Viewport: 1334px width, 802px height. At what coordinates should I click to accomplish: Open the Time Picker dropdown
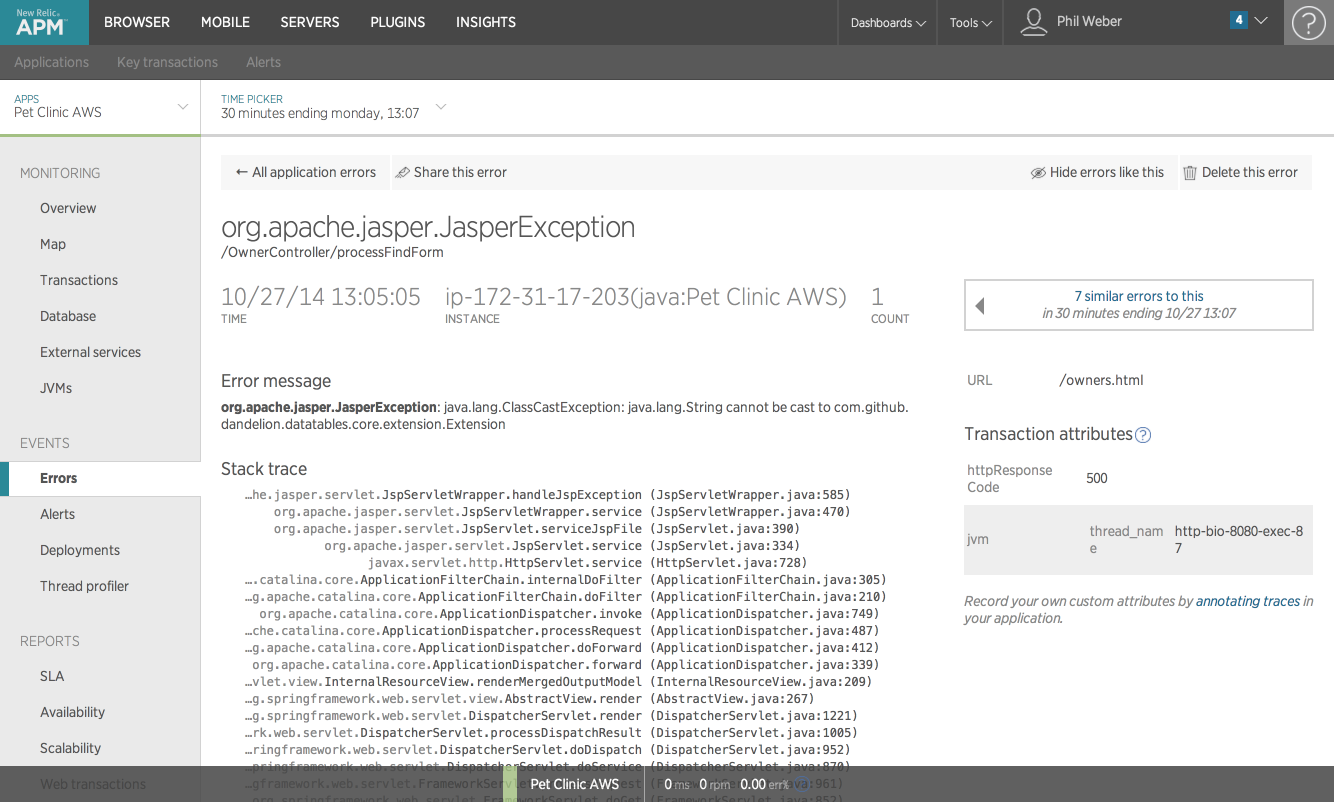333,106
